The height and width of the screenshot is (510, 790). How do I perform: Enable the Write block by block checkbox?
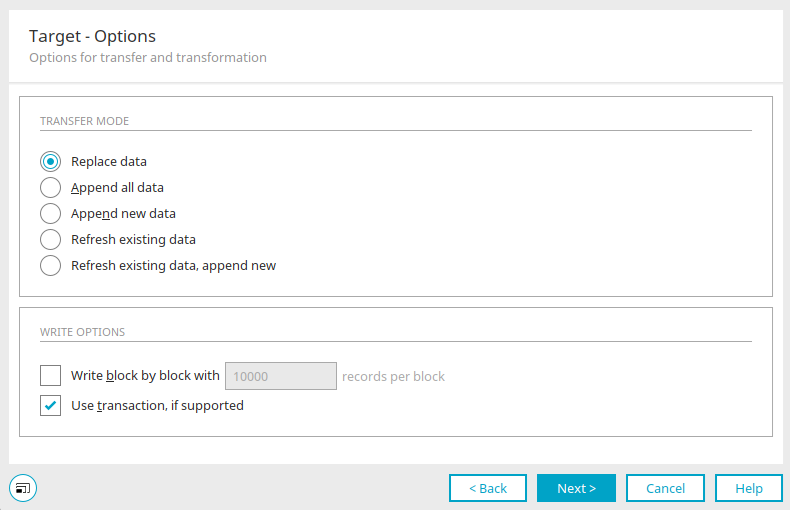(x=50, y=375)
